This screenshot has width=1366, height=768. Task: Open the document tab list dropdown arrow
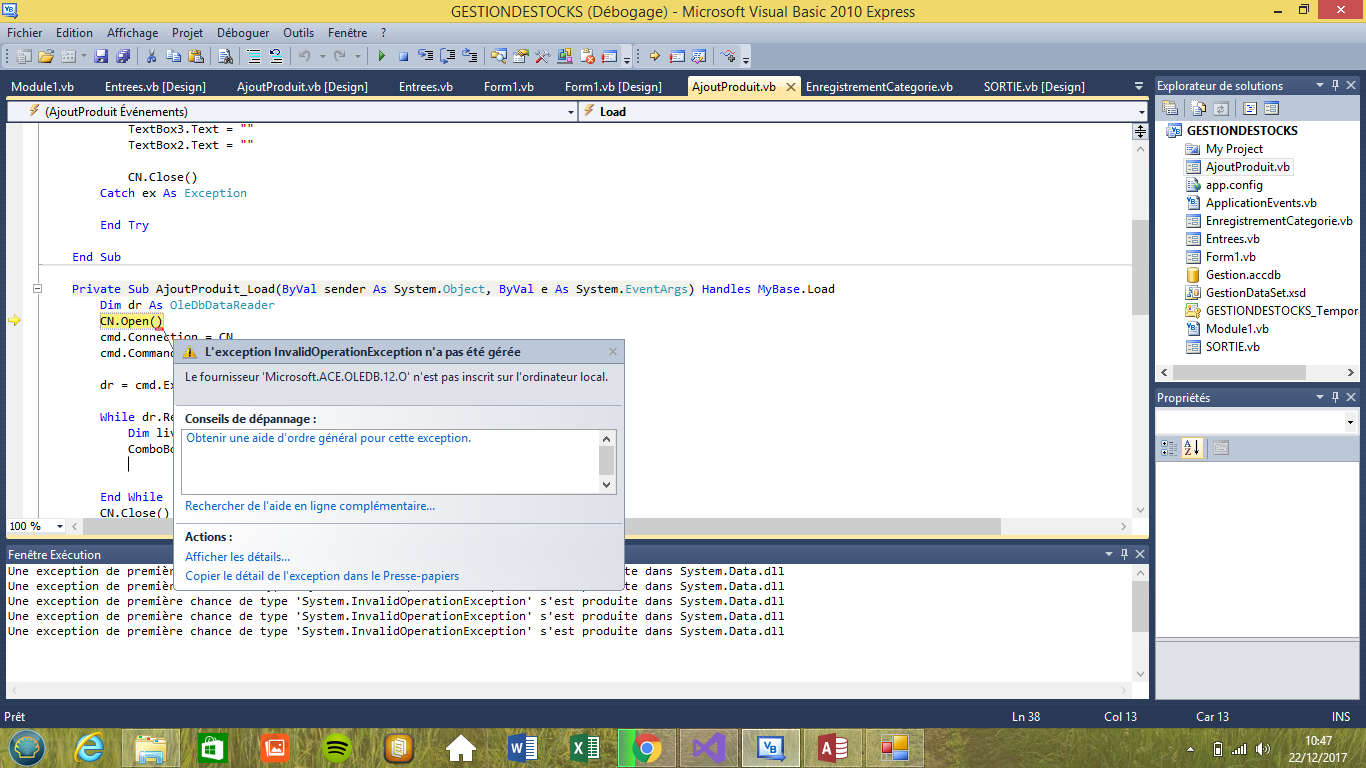(1138, 86)
